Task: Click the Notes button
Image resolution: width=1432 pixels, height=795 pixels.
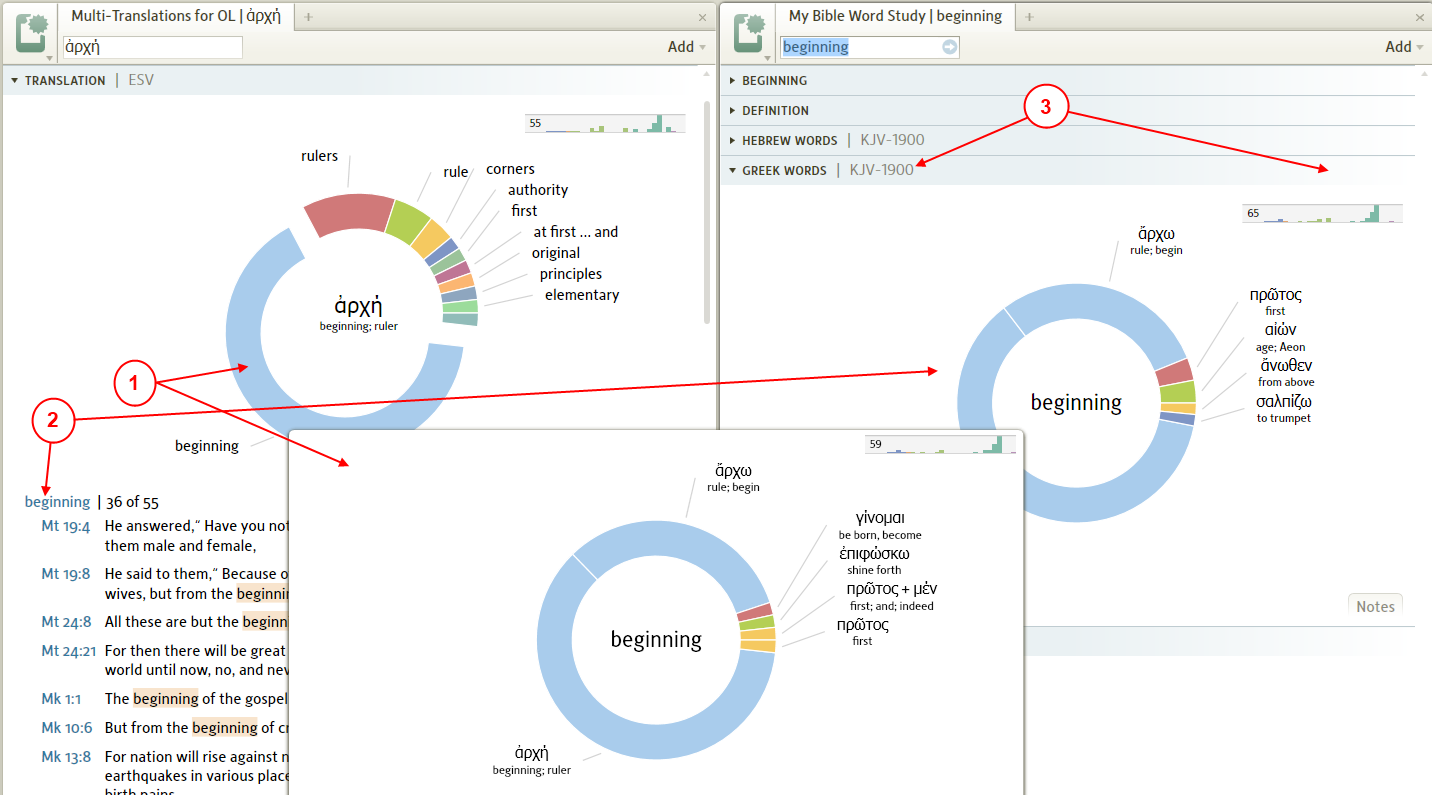Action: click(x=1375, y=606)
